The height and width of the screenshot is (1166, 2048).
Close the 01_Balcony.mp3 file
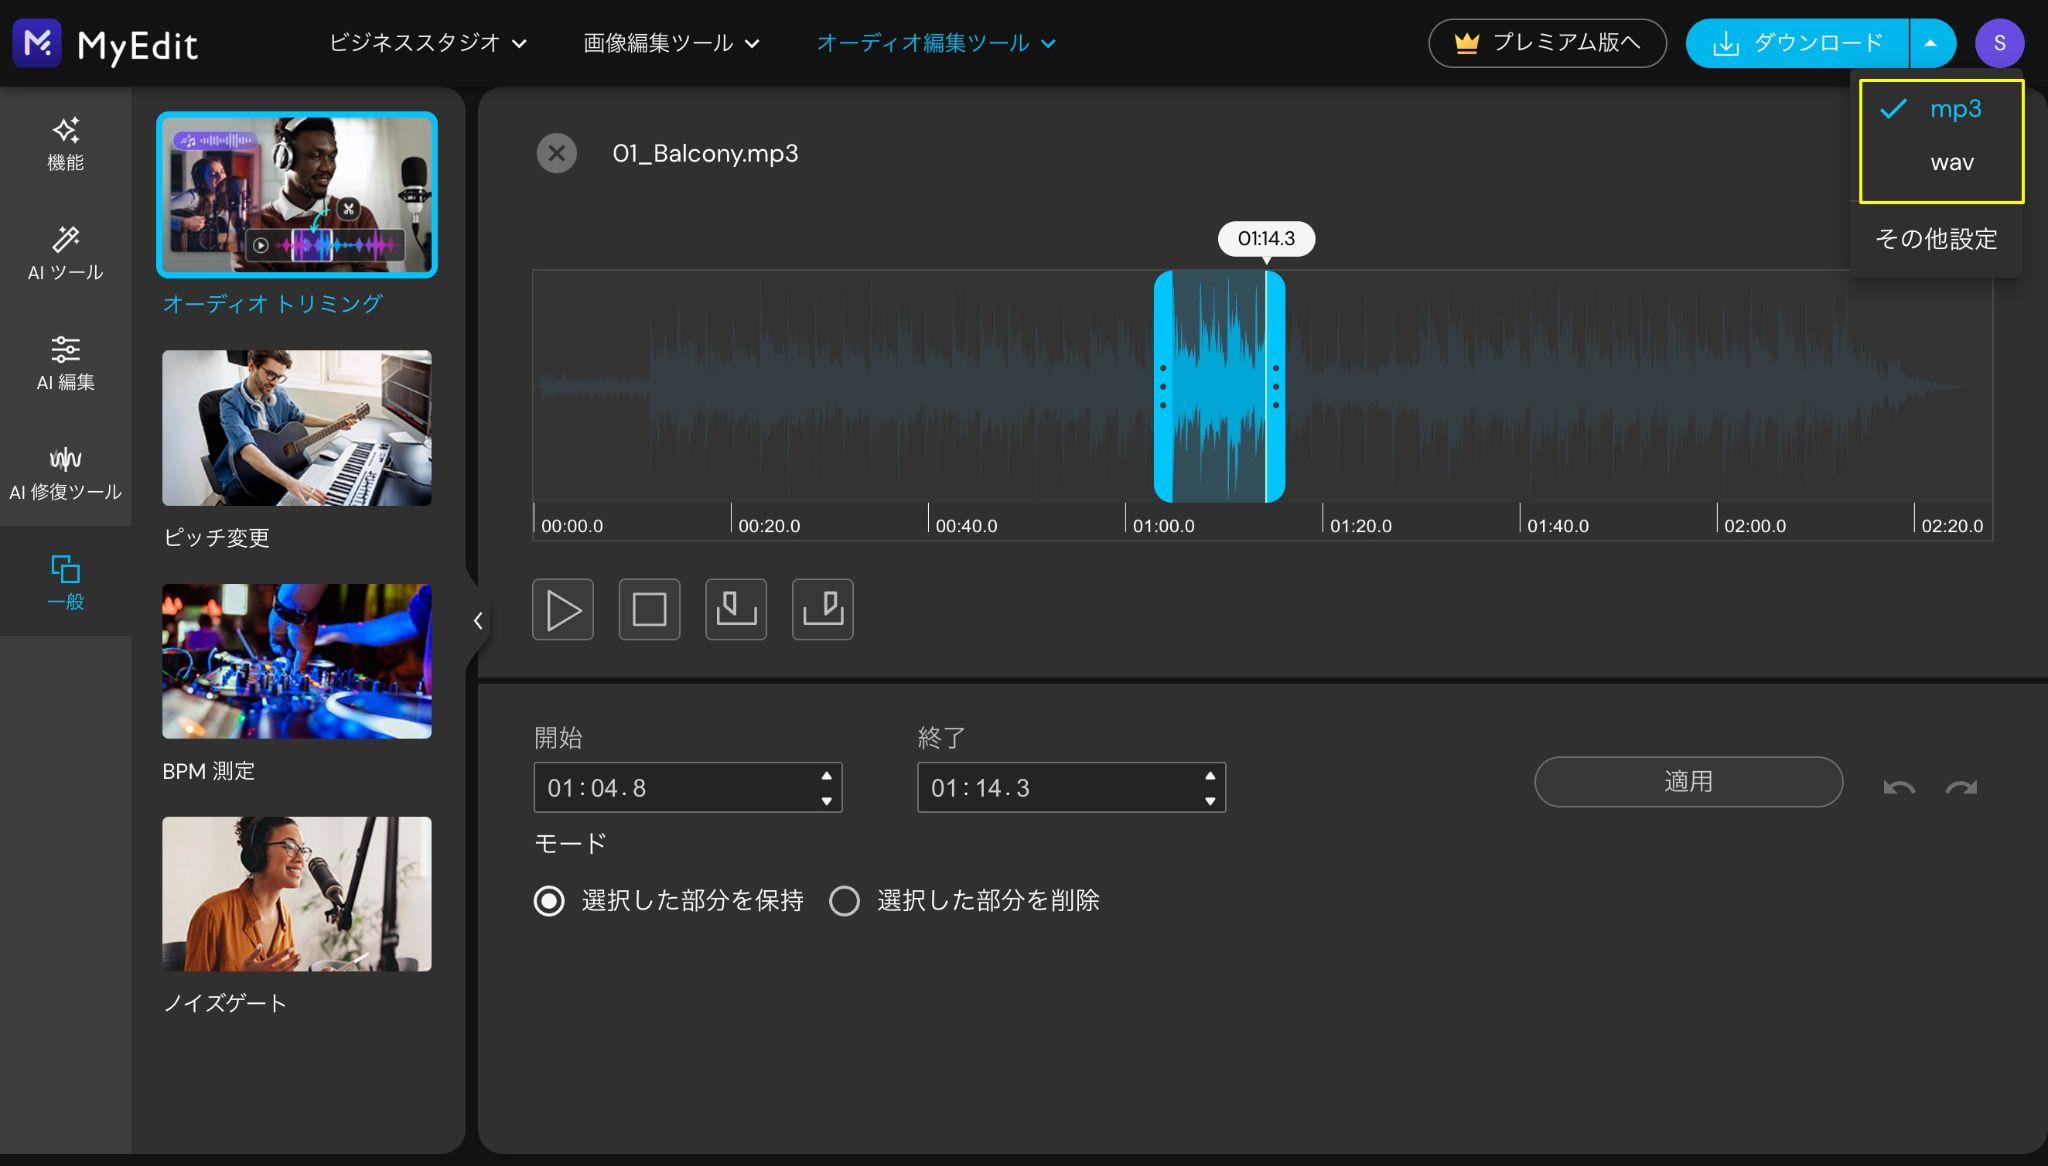(557, 153)
